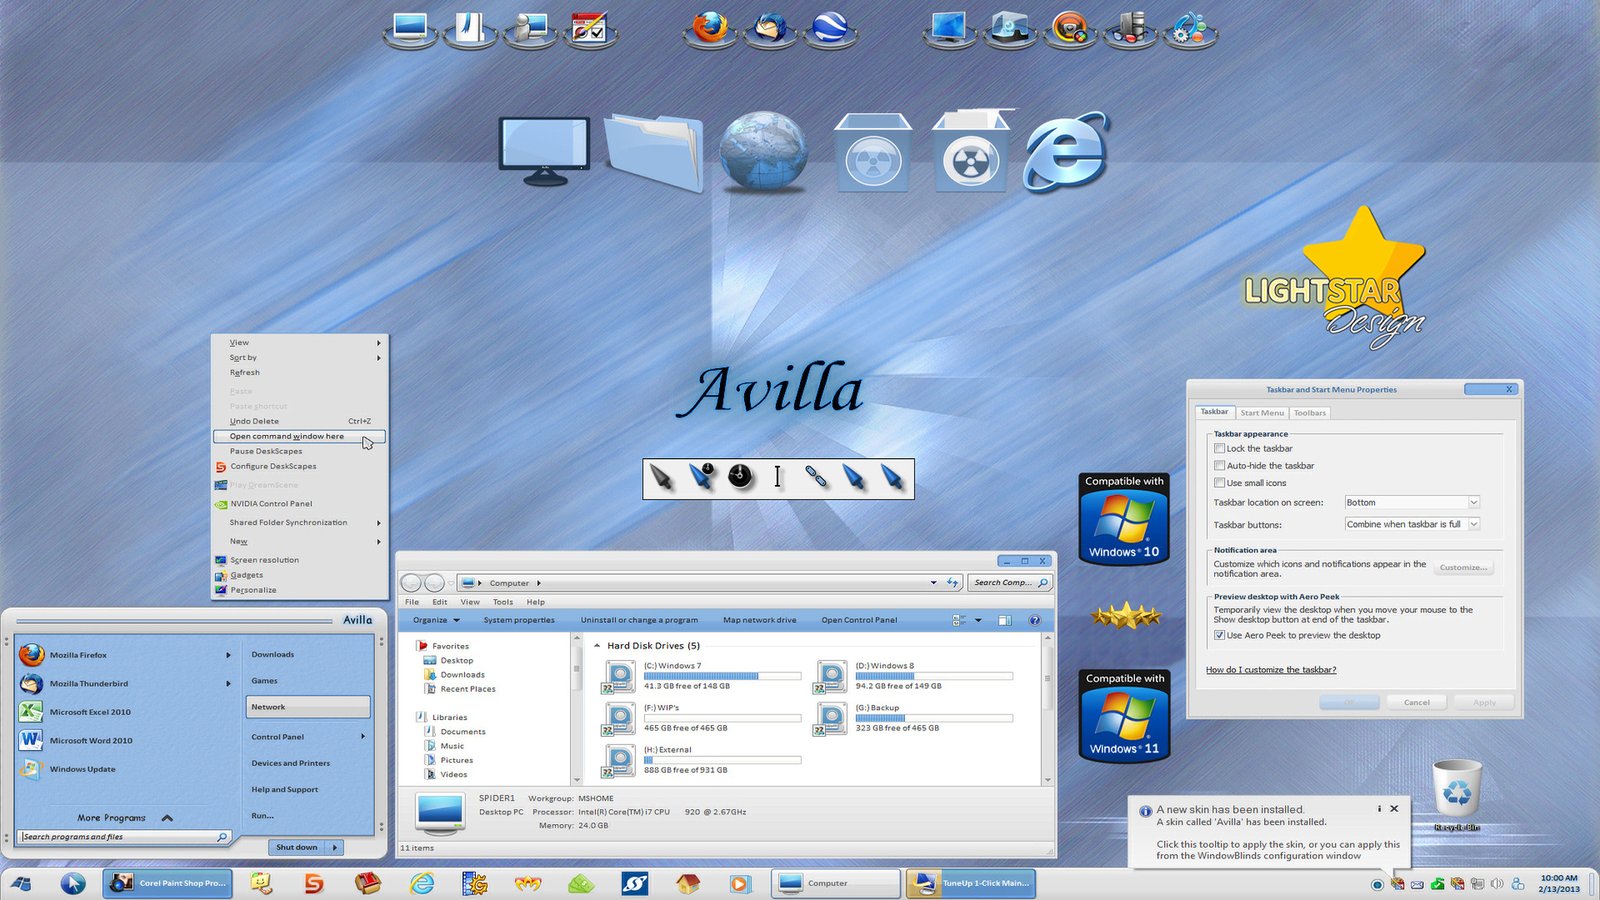Expand New submenu in context menu

point(298,541)
